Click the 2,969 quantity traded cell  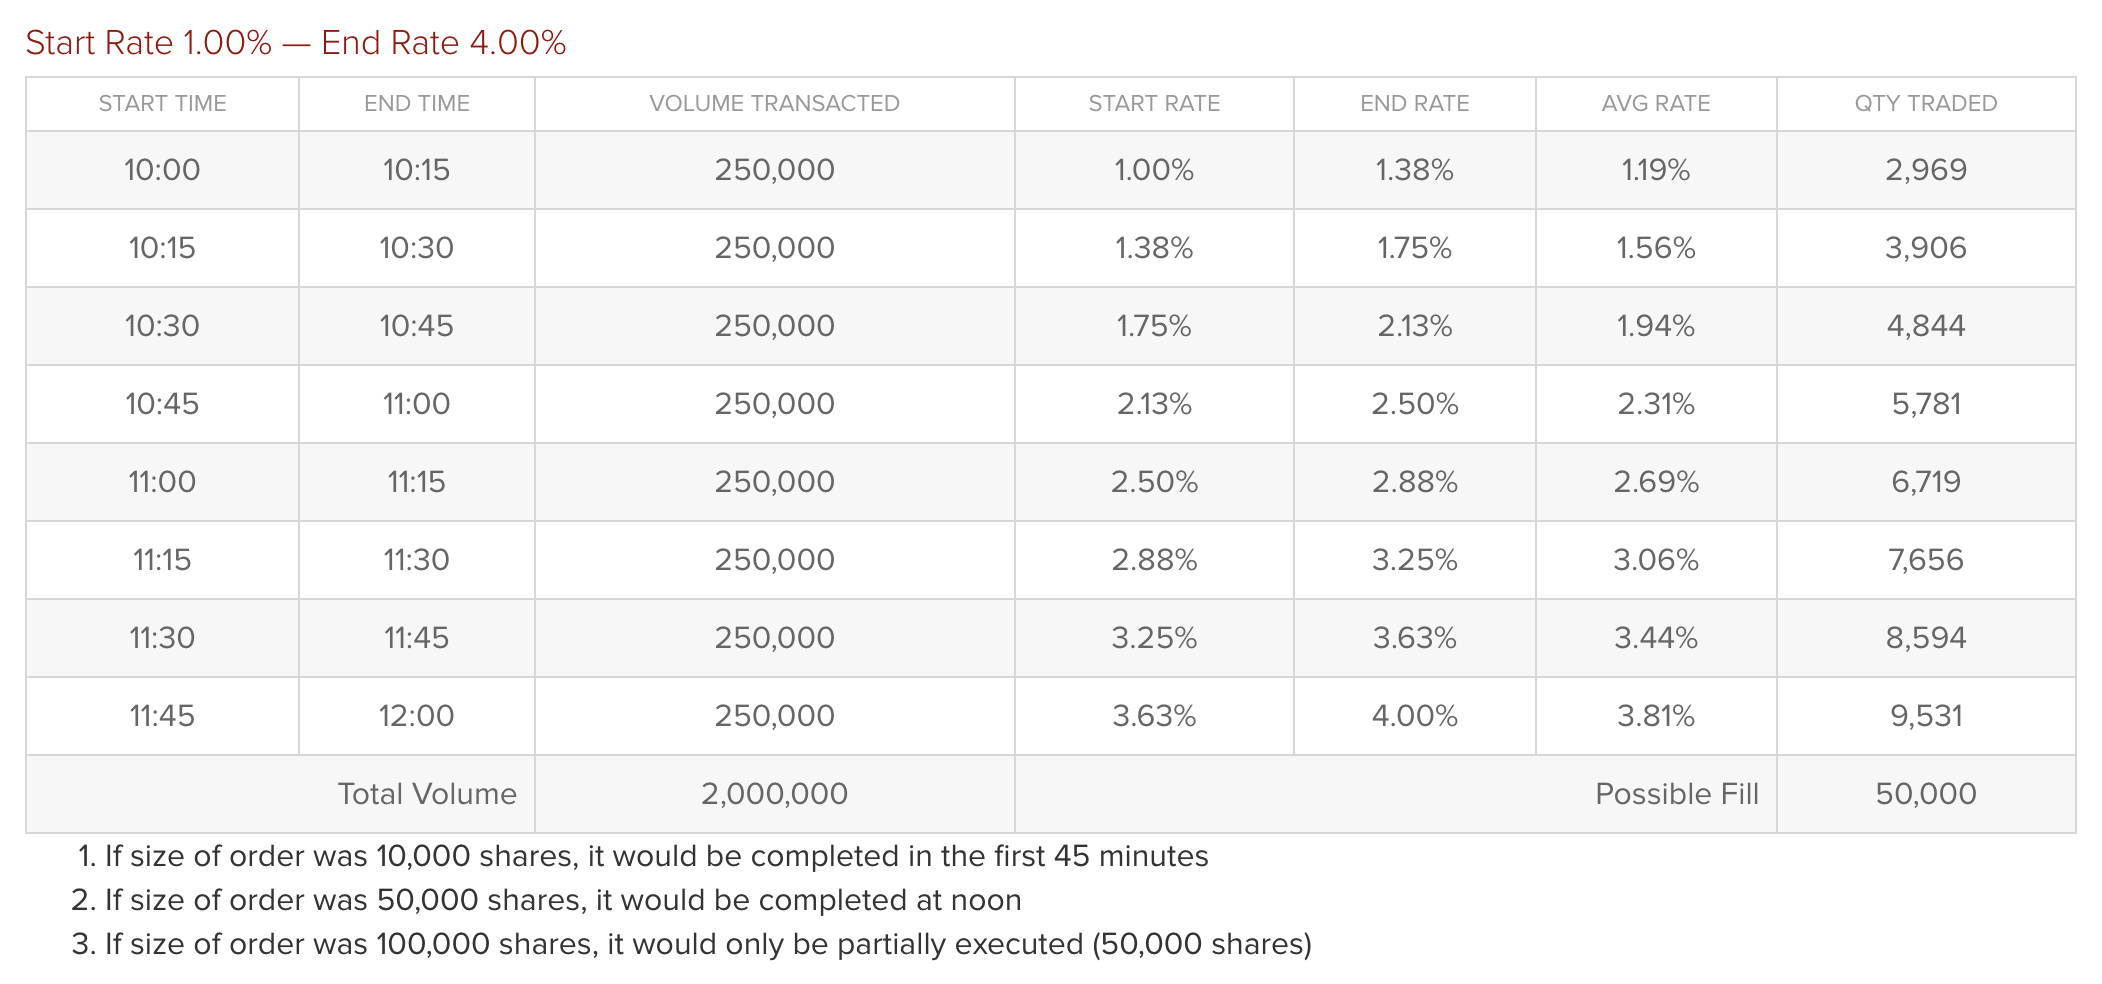pos(1925,170)
